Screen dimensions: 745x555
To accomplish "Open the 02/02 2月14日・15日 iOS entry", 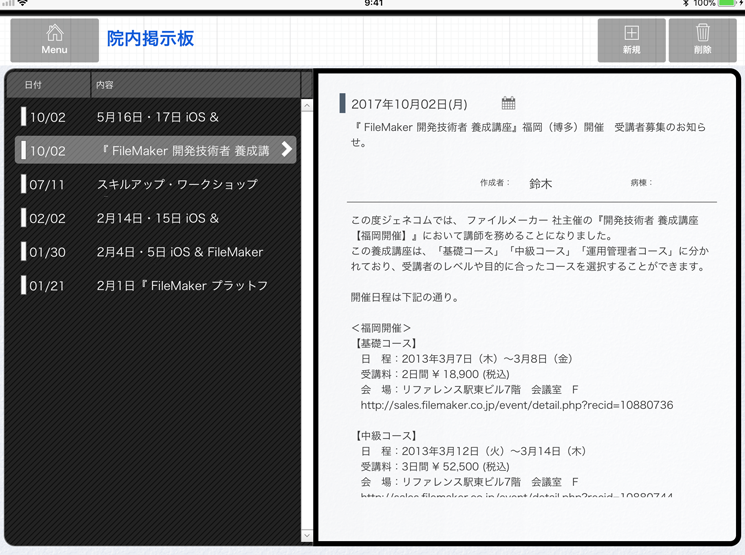I will pos(158,218).
